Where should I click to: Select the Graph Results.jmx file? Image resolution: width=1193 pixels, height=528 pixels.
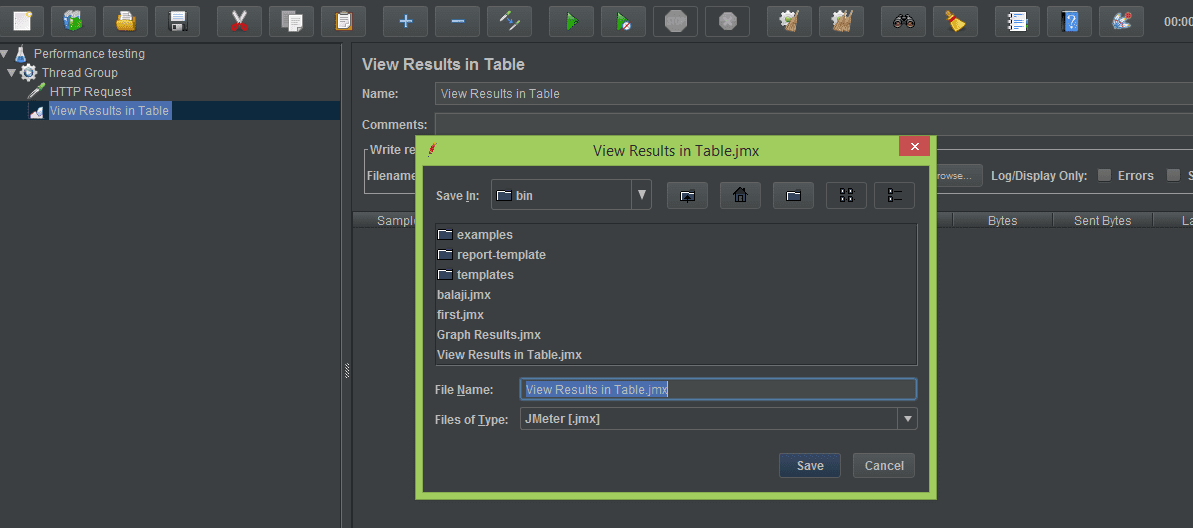click(x=488, y=335)
